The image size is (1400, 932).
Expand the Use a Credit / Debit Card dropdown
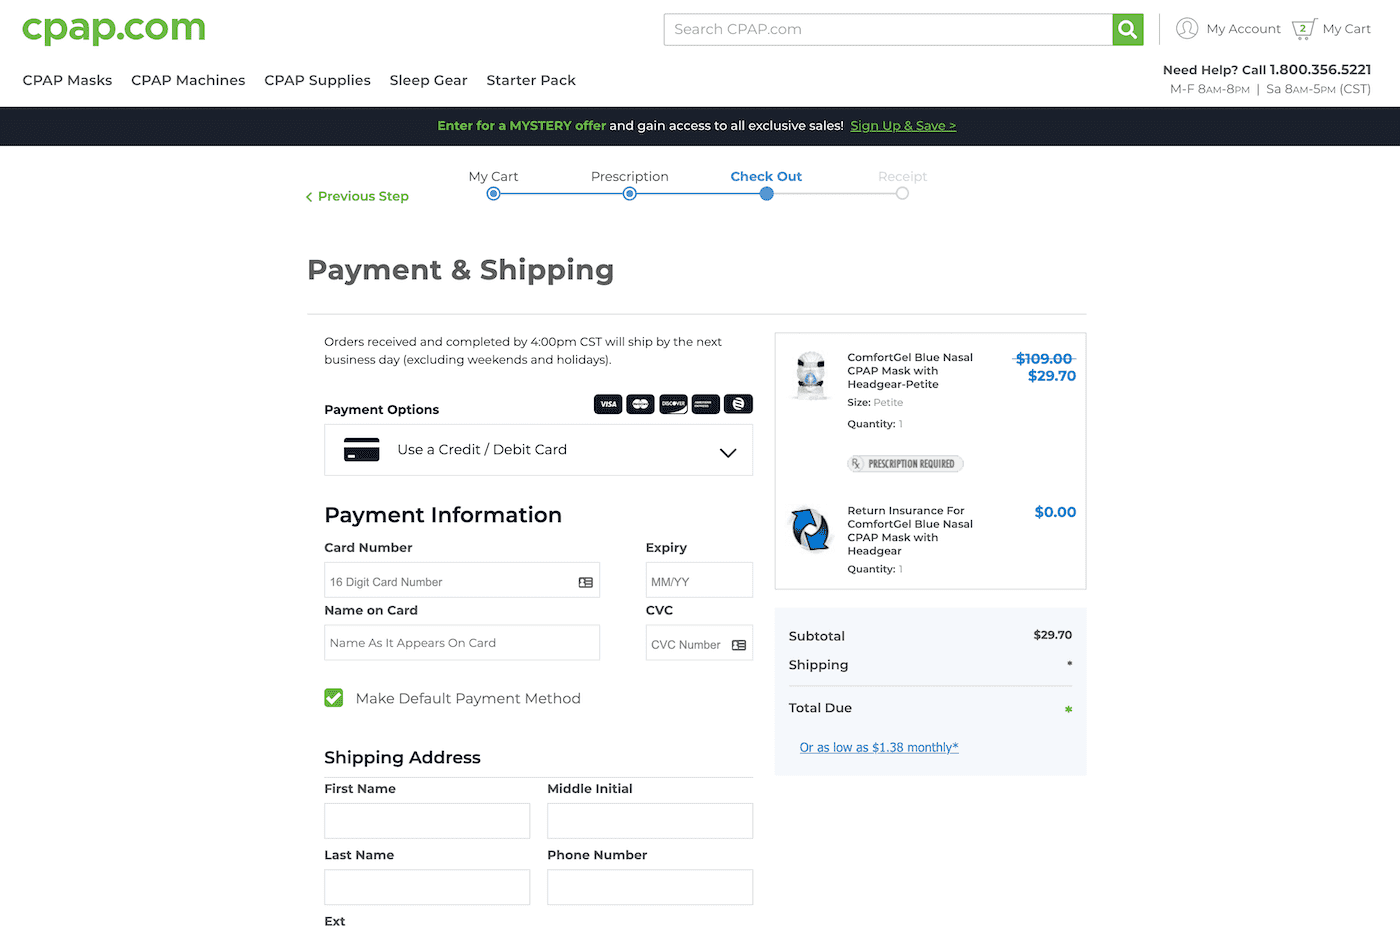click(x=539, y=450)
